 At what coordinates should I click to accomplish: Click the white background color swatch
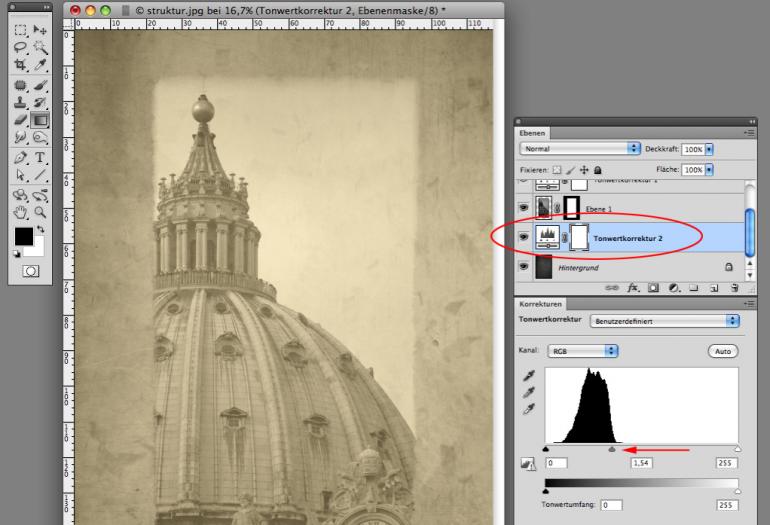pyautogui.click(x=38, y=250)
